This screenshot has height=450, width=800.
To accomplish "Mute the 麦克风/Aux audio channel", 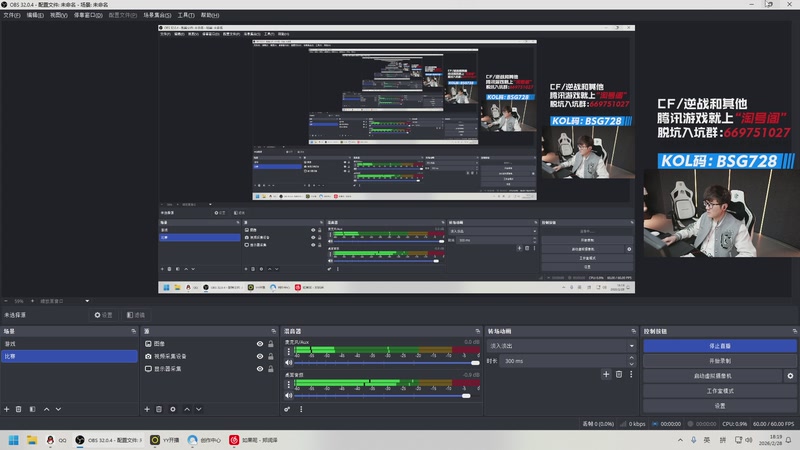I will 289,363.
